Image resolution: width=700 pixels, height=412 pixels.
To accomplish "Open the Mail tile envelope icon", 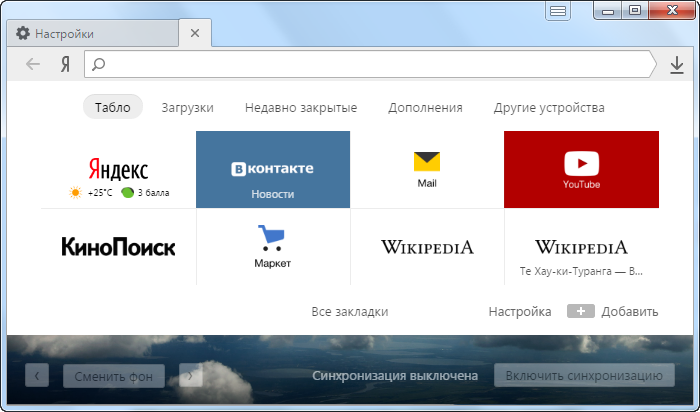I will point(427,162).
